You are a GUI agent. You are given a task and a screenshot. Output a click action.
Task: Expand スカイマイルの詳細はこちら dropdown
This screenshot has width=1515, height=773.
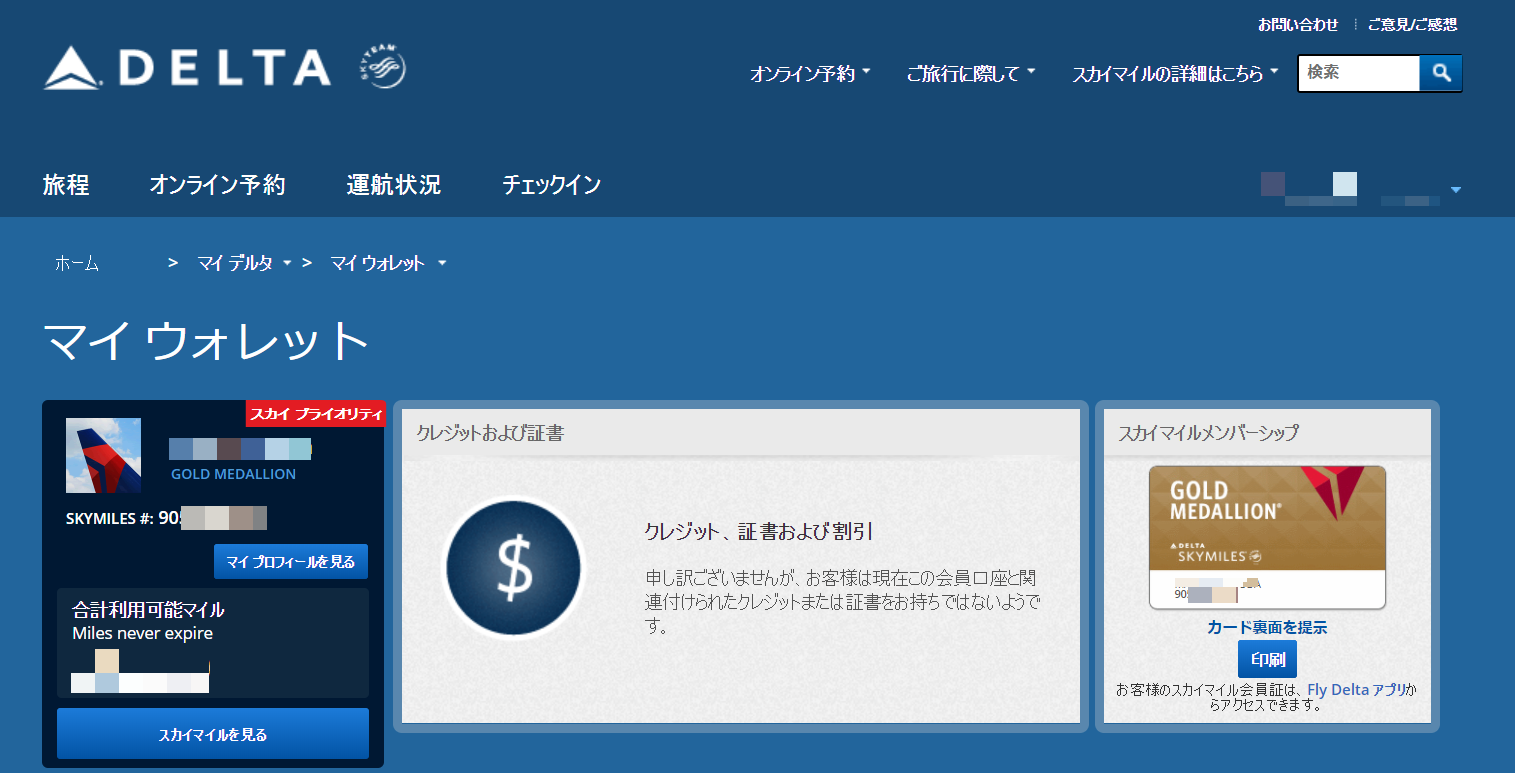coord(1175,73)
